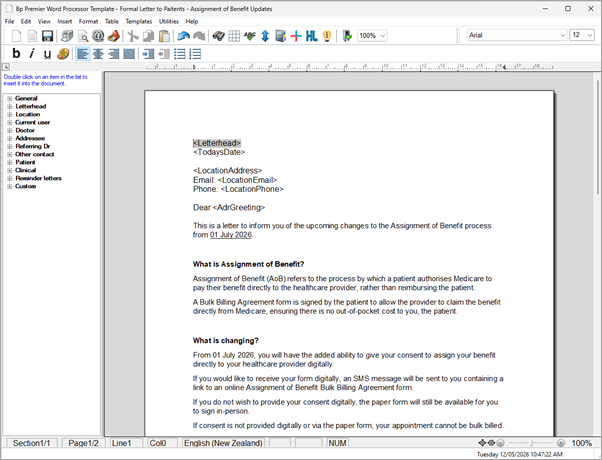
Task: Set left text alignment
Action: pyautogui.click(x=83, y=54)
